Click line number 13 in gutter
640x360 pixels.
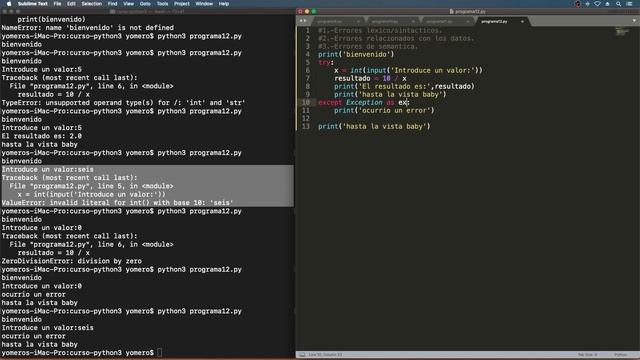(x=306, y=127)
